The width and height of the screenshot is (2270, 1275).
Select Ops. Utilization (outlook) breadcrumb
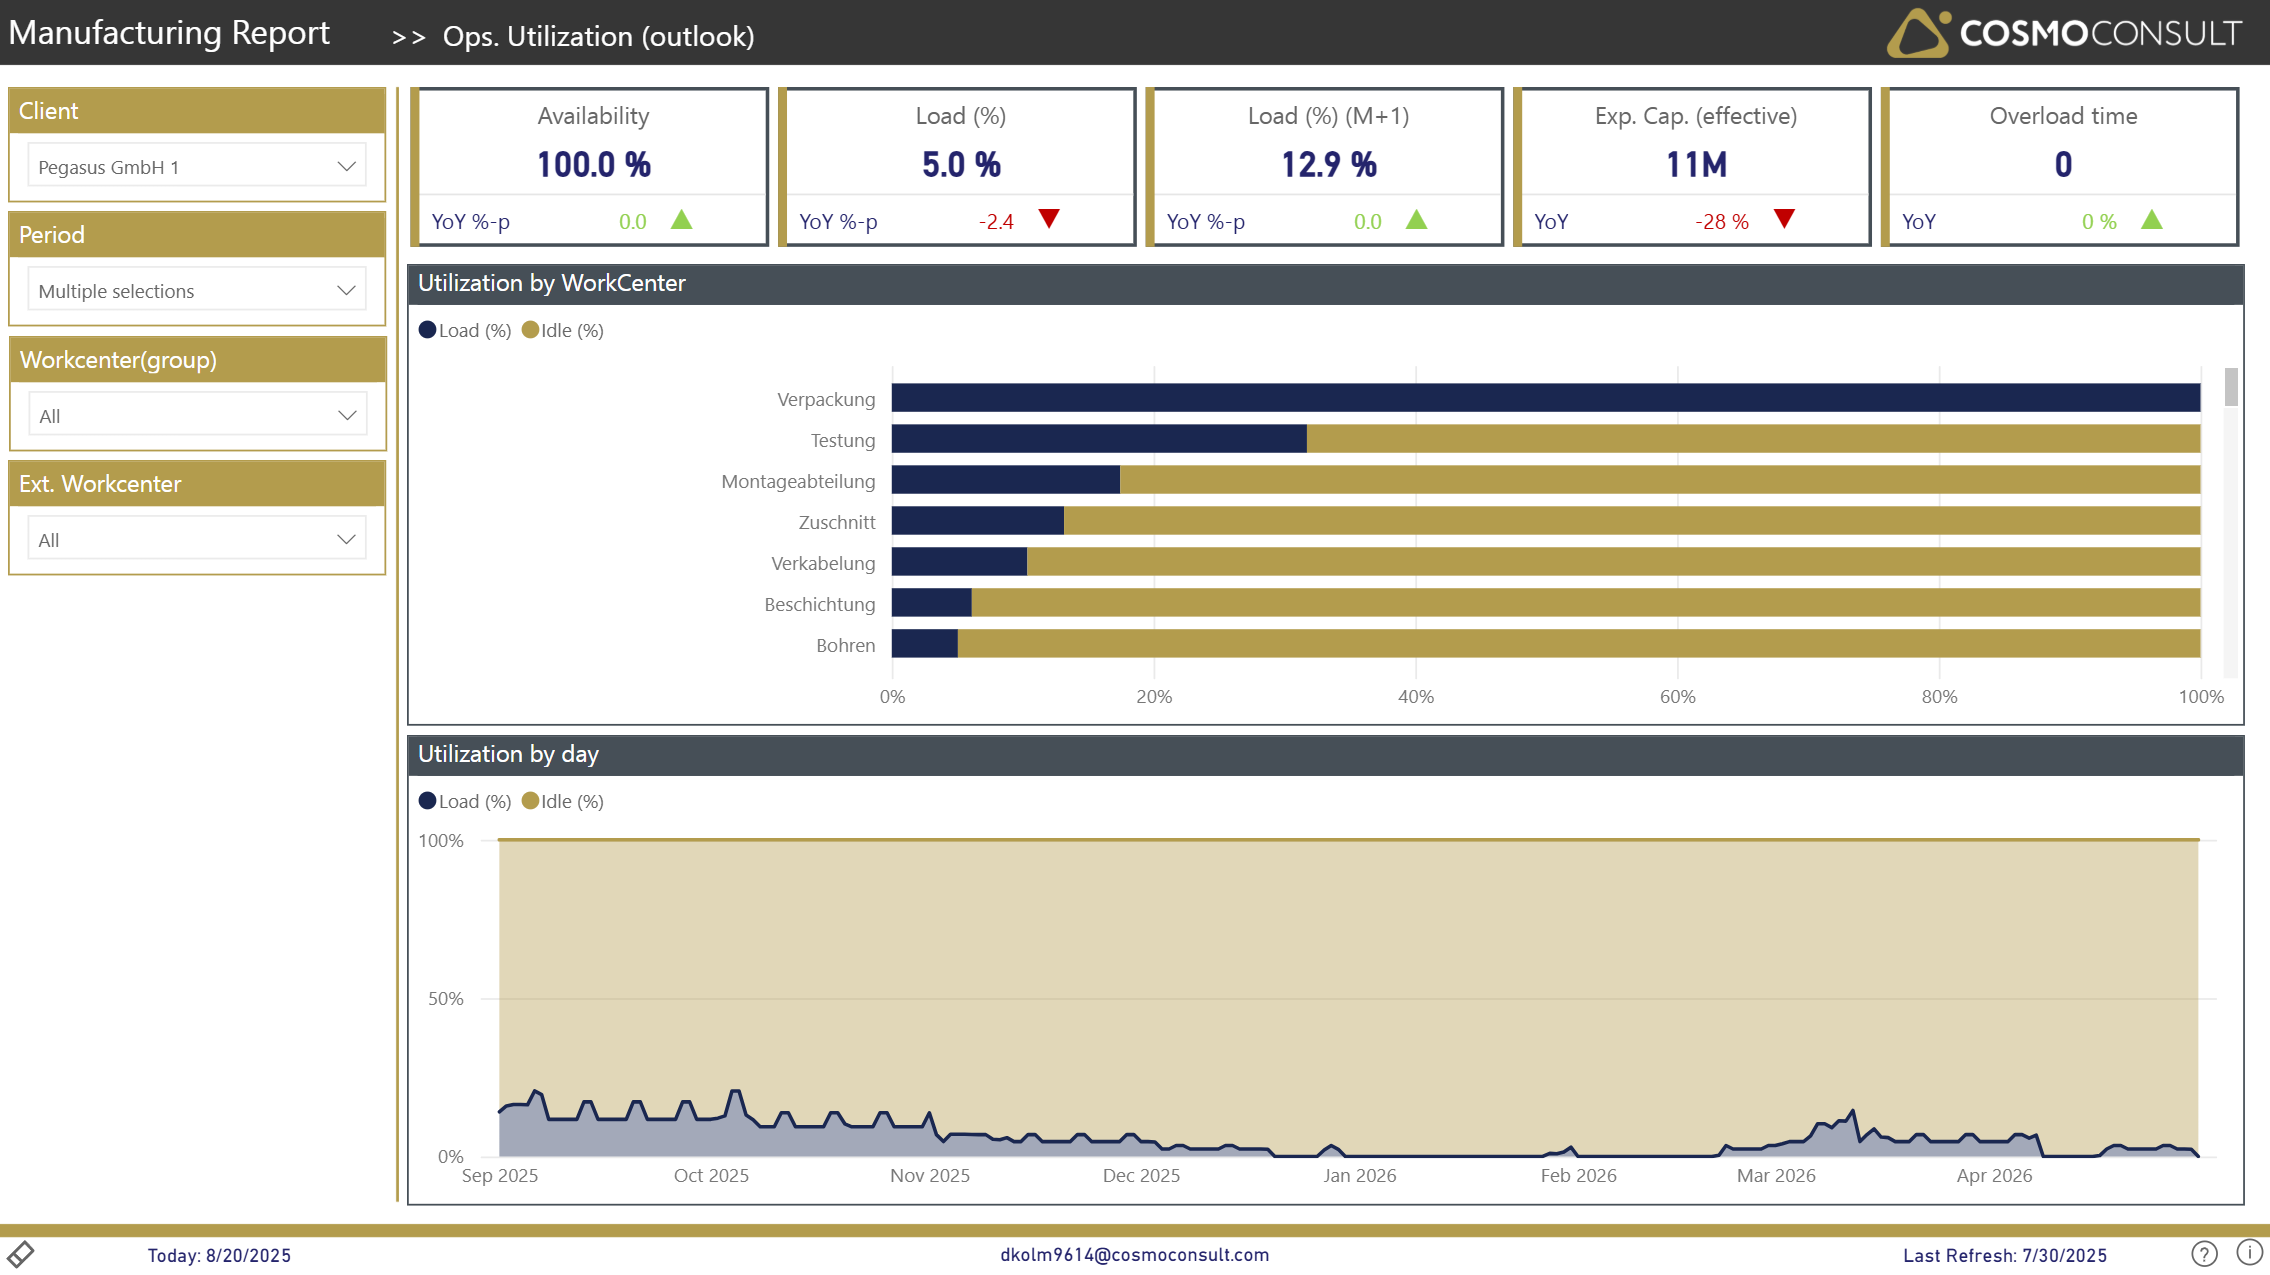click(x=598, y=36)
